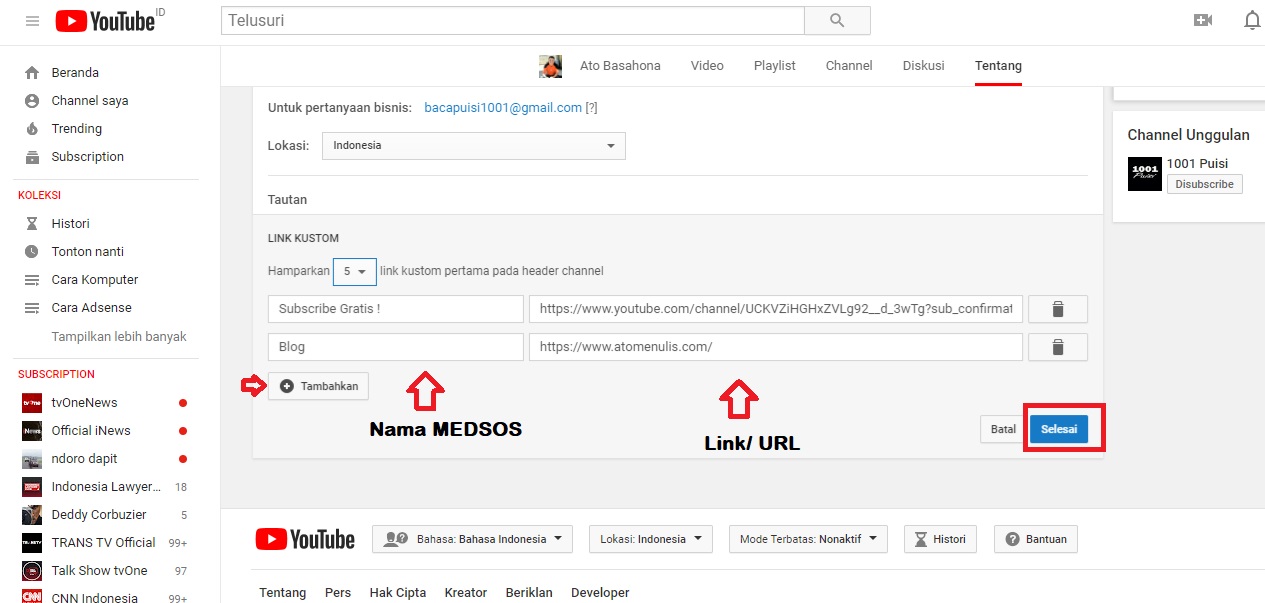Click the Channel saya account icon
Image resolution: width=1265 pixels, height=603 pixels.
(x=32, y=101)
